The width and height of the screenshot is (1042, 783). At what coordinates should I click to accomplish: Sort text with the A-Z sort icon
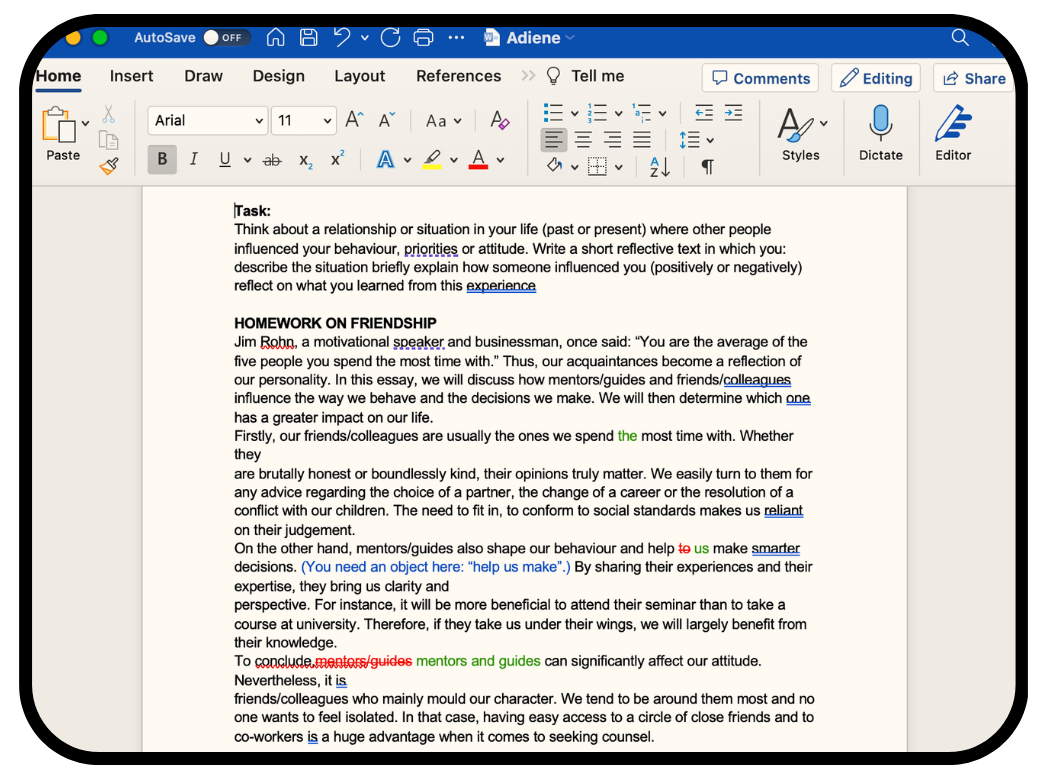click(660, 166)
